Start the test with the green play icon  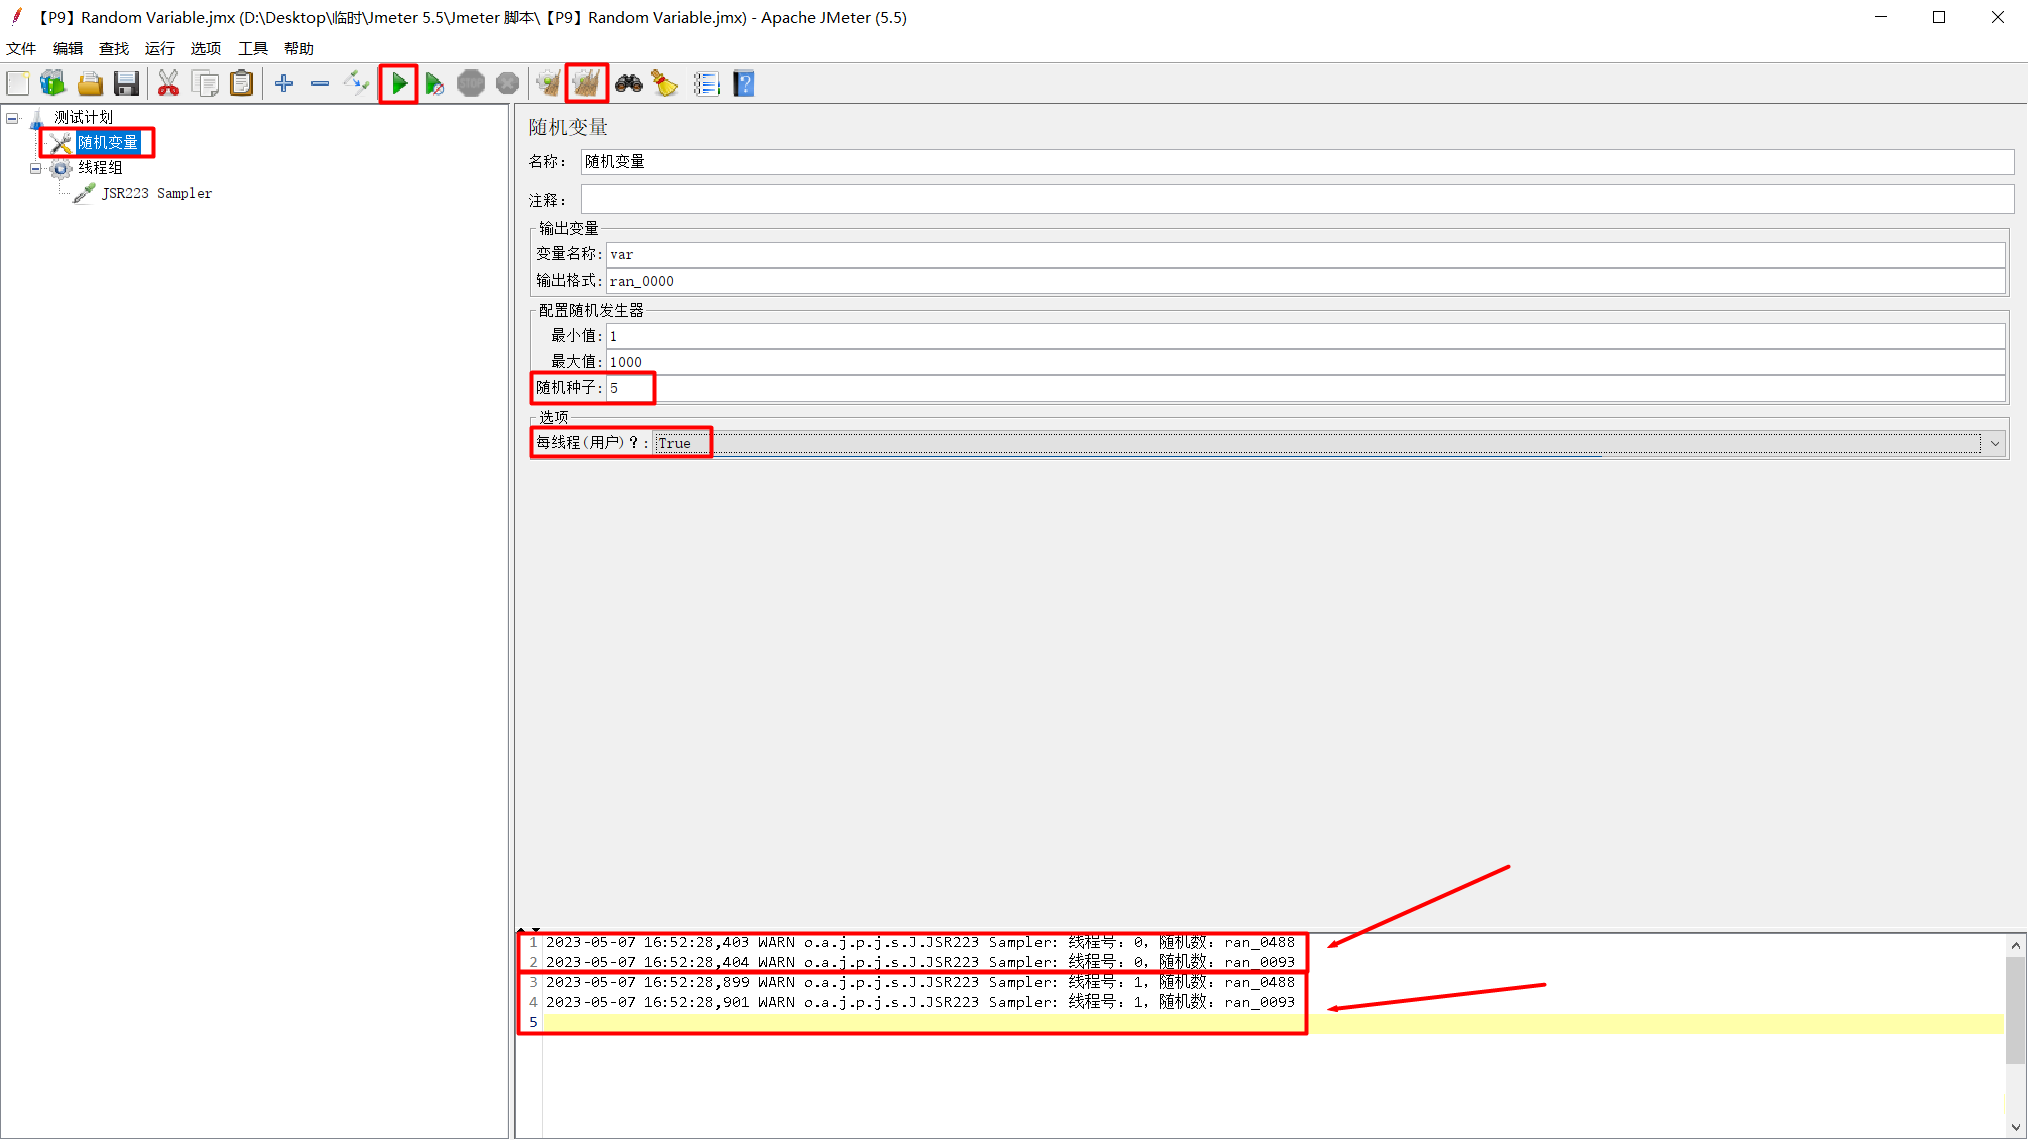[x=398, y=83]
